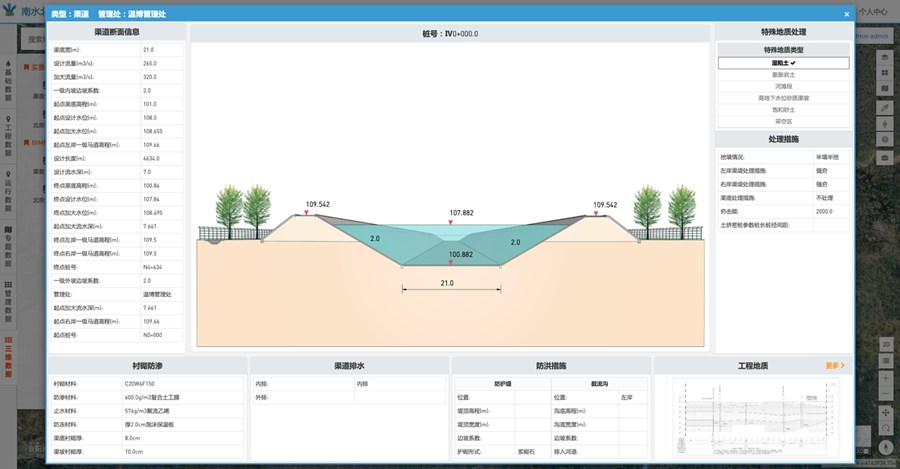Choose 采空区 in geology type list
Screen dimensions: 900x469
[783, 121]
